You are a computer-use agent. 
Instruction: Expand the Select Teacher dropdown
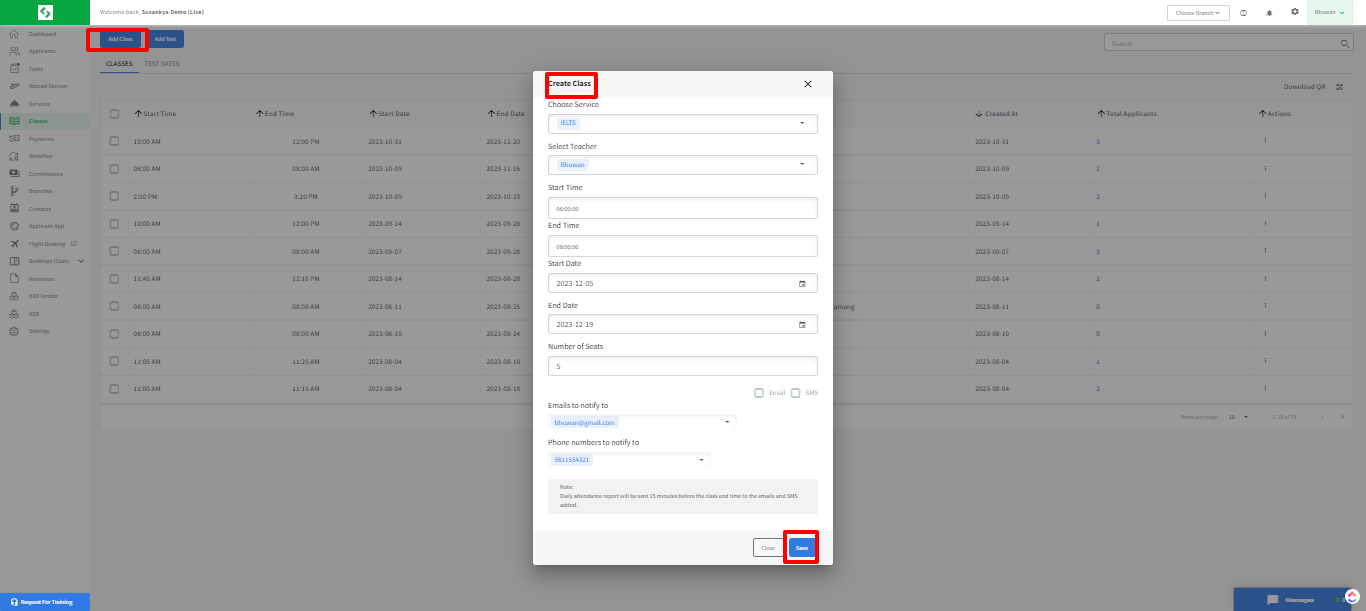pyautogui.click(x=802, y=164)
